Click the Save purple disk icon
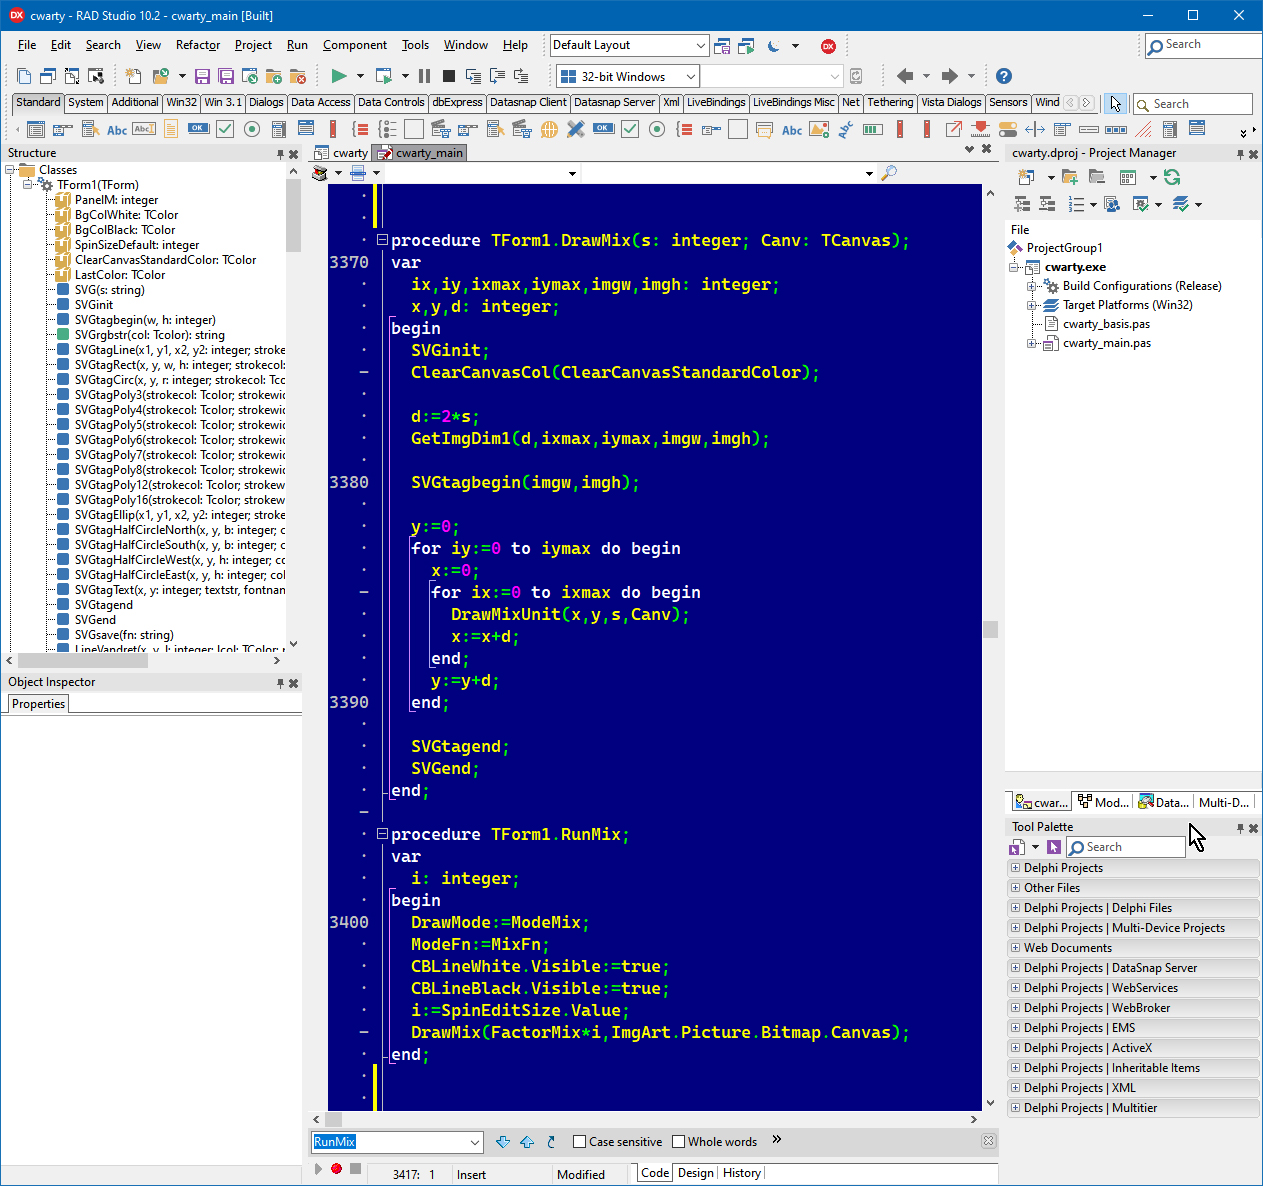This screenshot has width=1263, height=1186. pyautogui.click(x=202, y=76)
